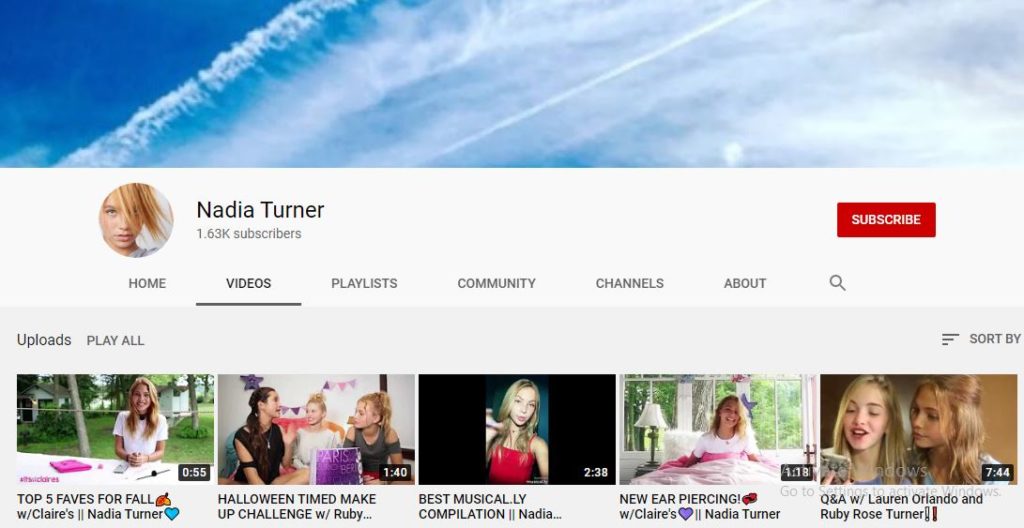Viewport: 1024px width, 528px height.
Task: Open New Ear Piercing video thumbnail
Action: click(x=718, y=429)
